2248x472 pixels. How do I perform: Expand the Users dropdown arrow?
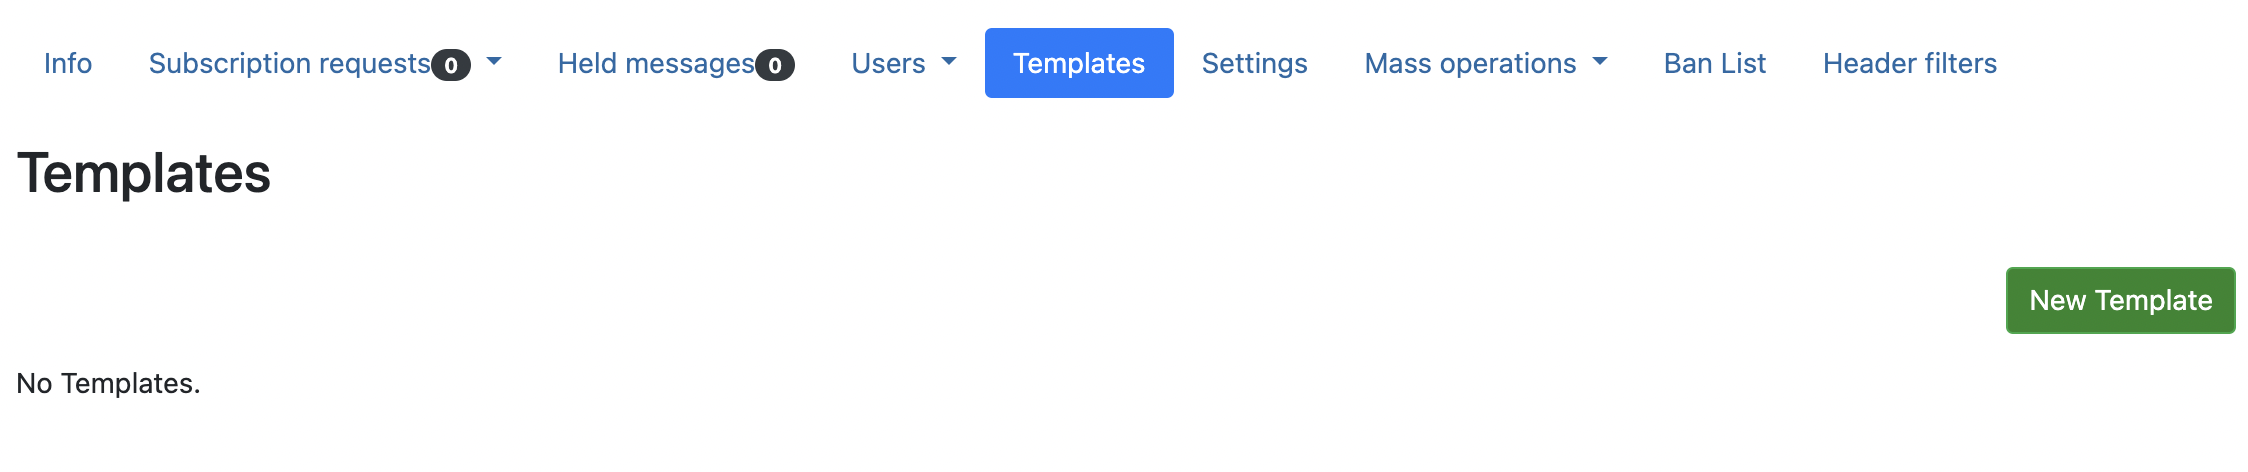pyautogui.click(x=949, y=62)
